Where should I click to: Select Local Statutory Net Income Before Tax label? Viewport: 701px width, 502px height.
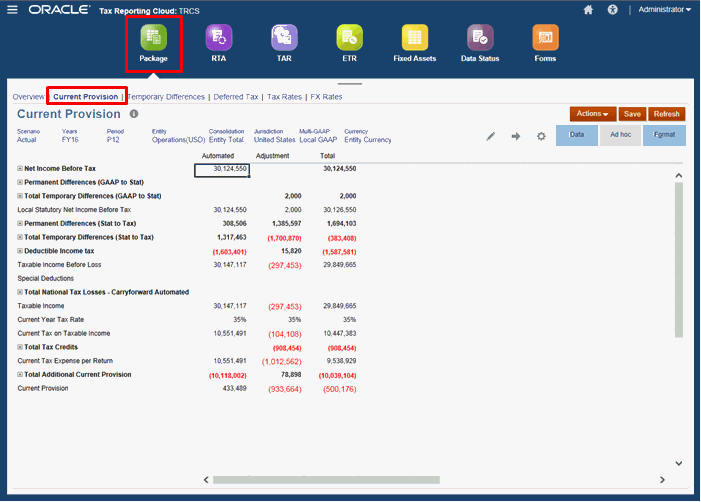(x=74, y=210)
